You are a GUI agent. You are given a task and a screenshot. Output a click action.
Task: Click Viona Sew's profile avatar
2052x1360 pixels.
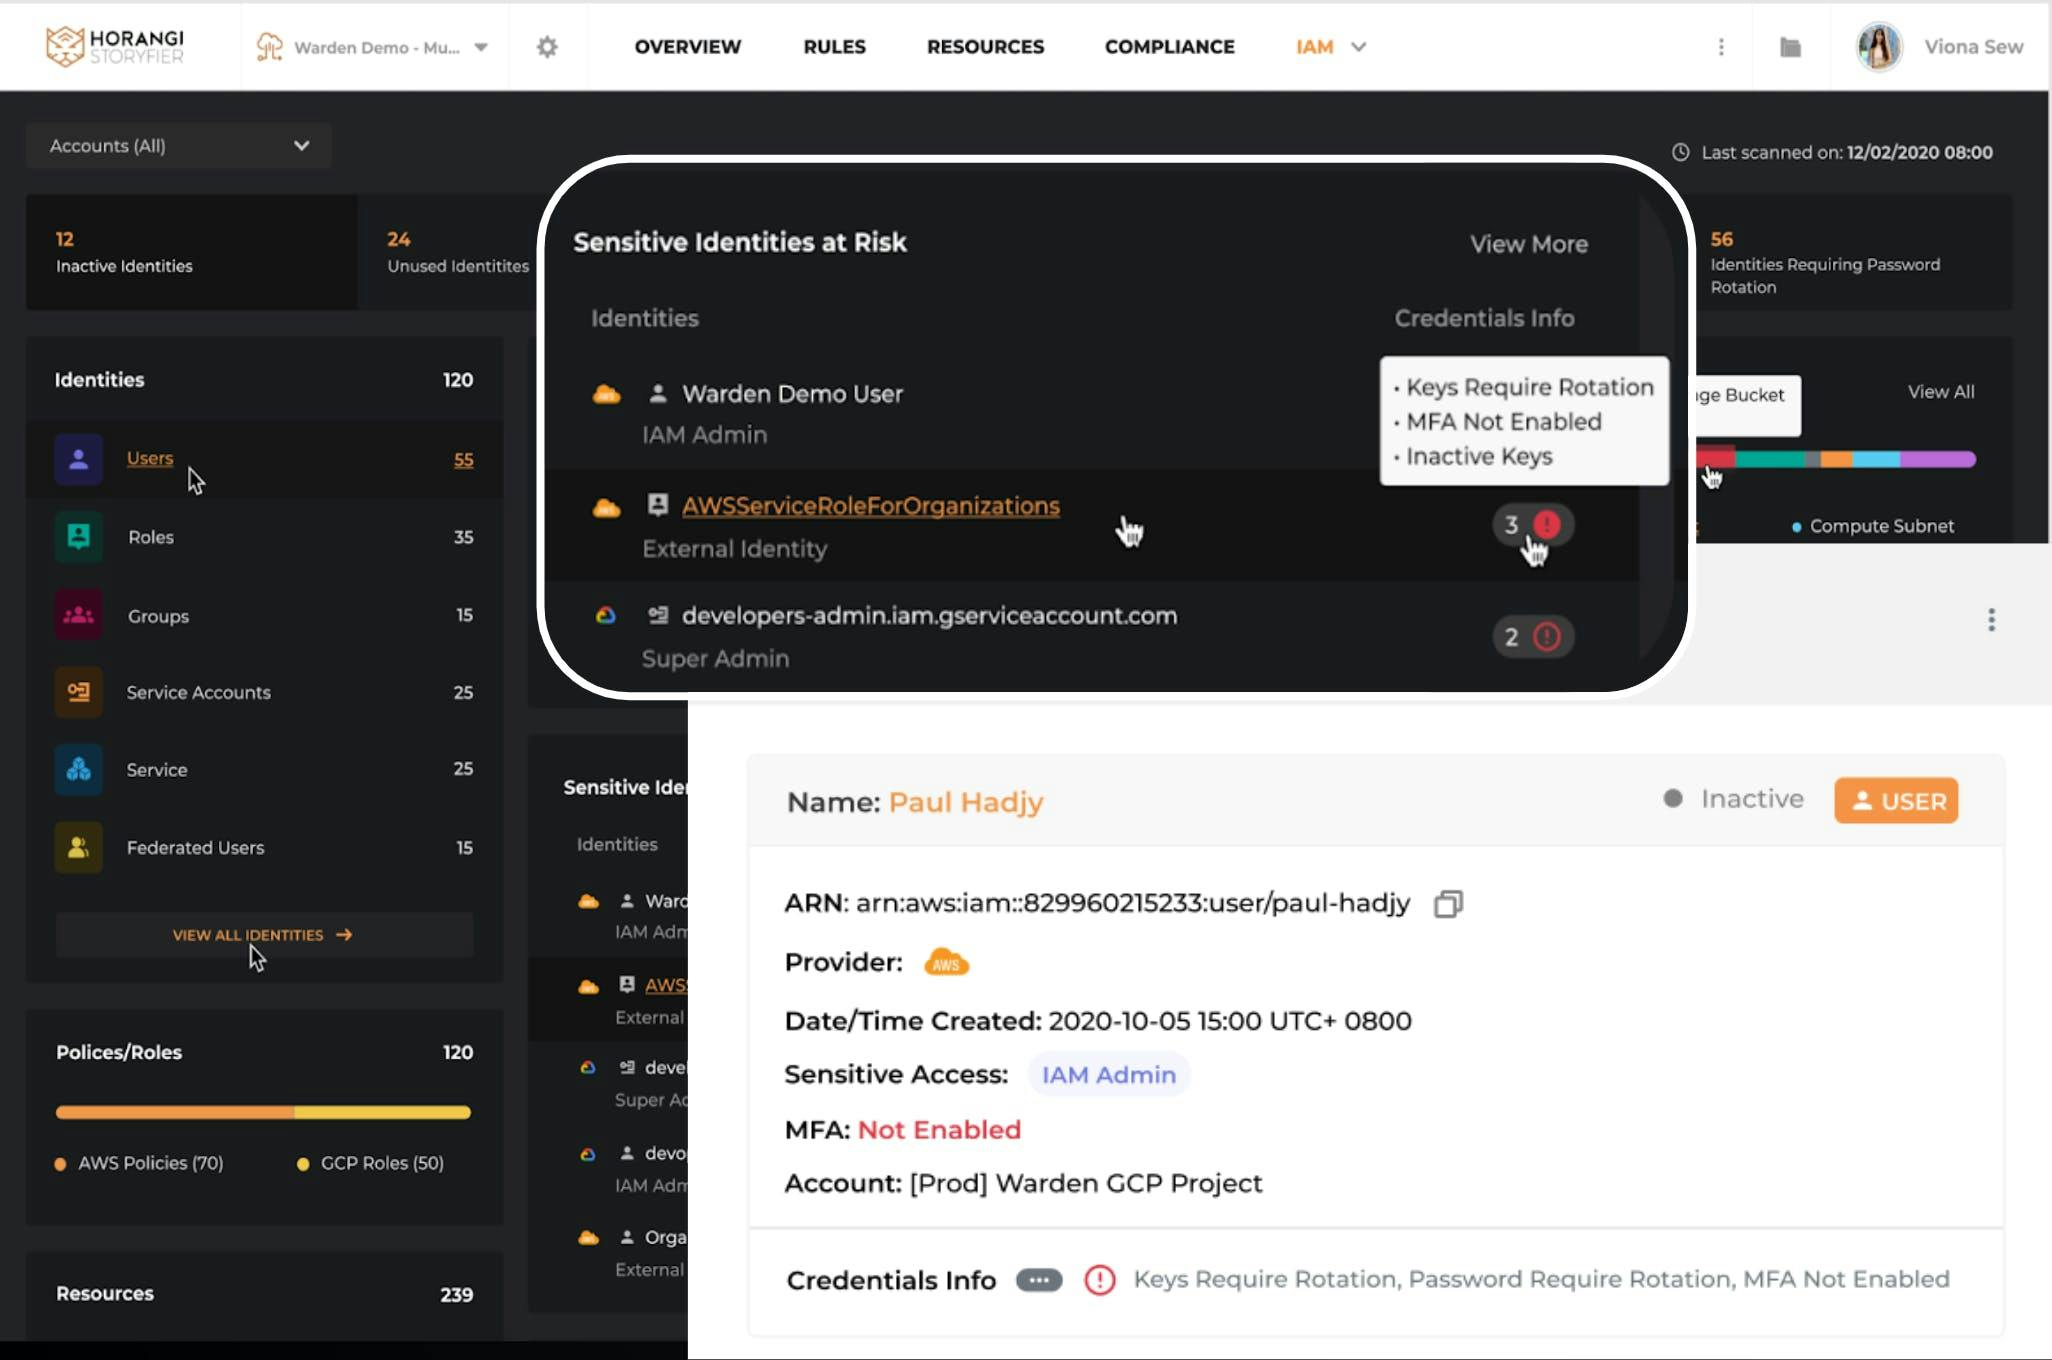(x=1879, y=47)
